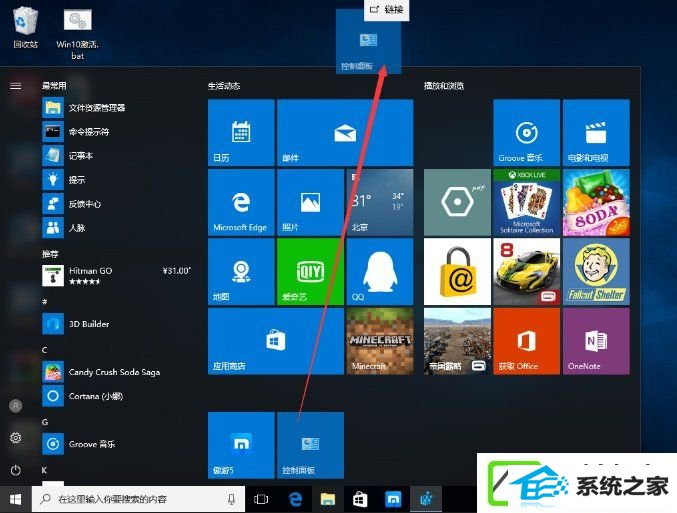Launch 反馈中心 feedback hub
This screenshot has height=513, width=677.
(x=117, y=204)
